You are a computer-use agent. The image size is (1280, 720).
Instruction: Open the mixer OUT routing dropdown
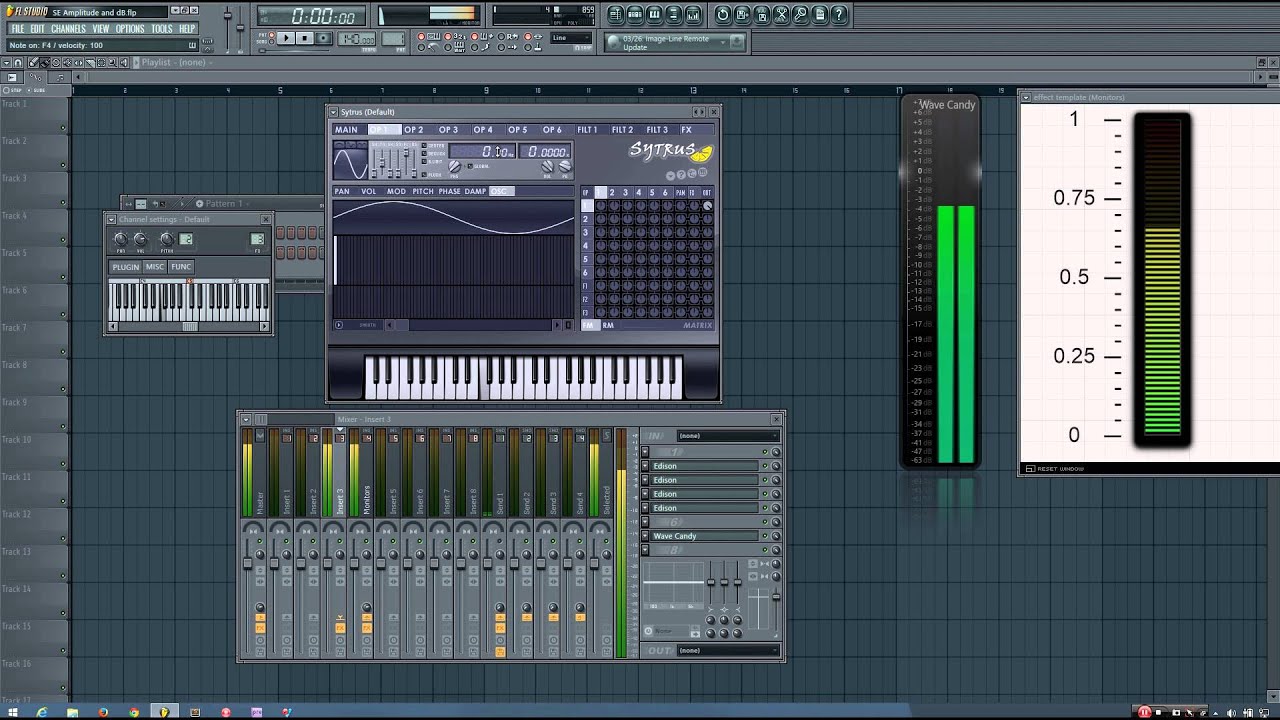(728, 650)
